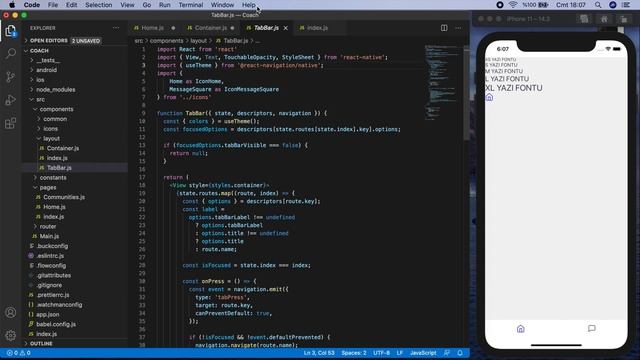Click Ln 3, Col 53 in status bar
The width and height of the screenshot is (640, 360).
pos(319,353)
